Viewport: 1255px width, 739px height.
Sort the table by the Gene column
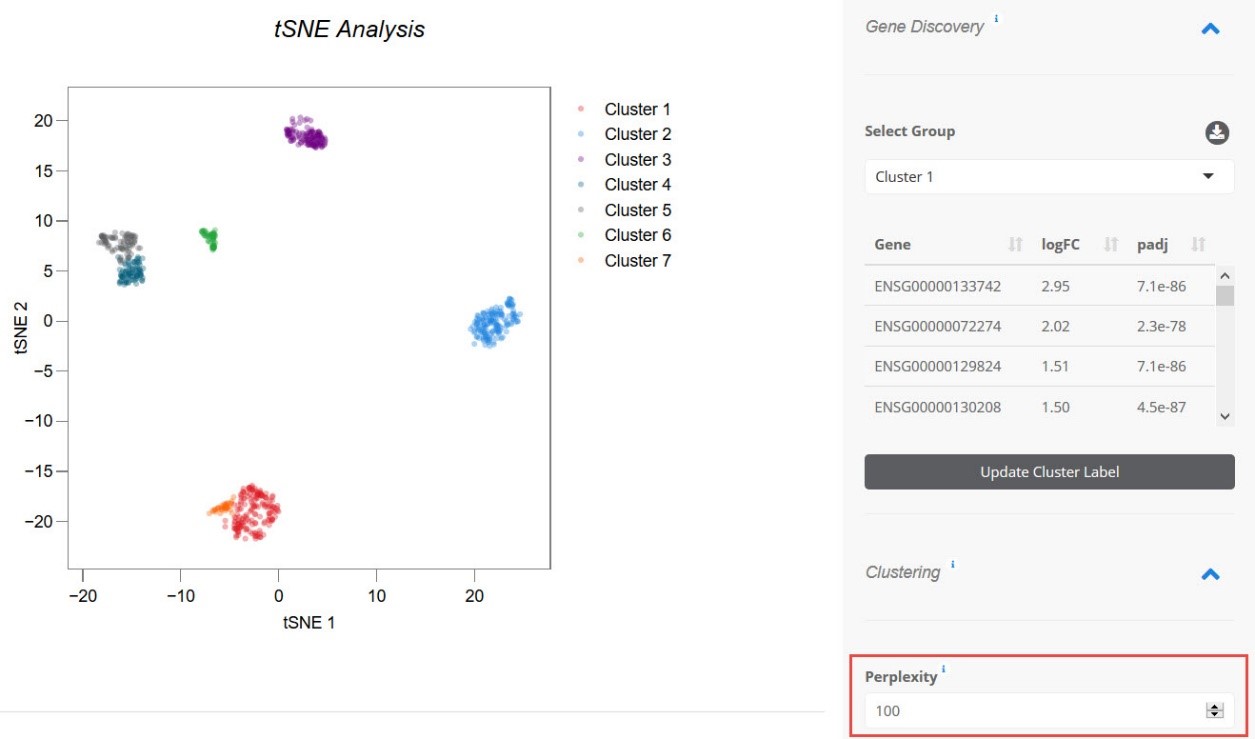1015,245
